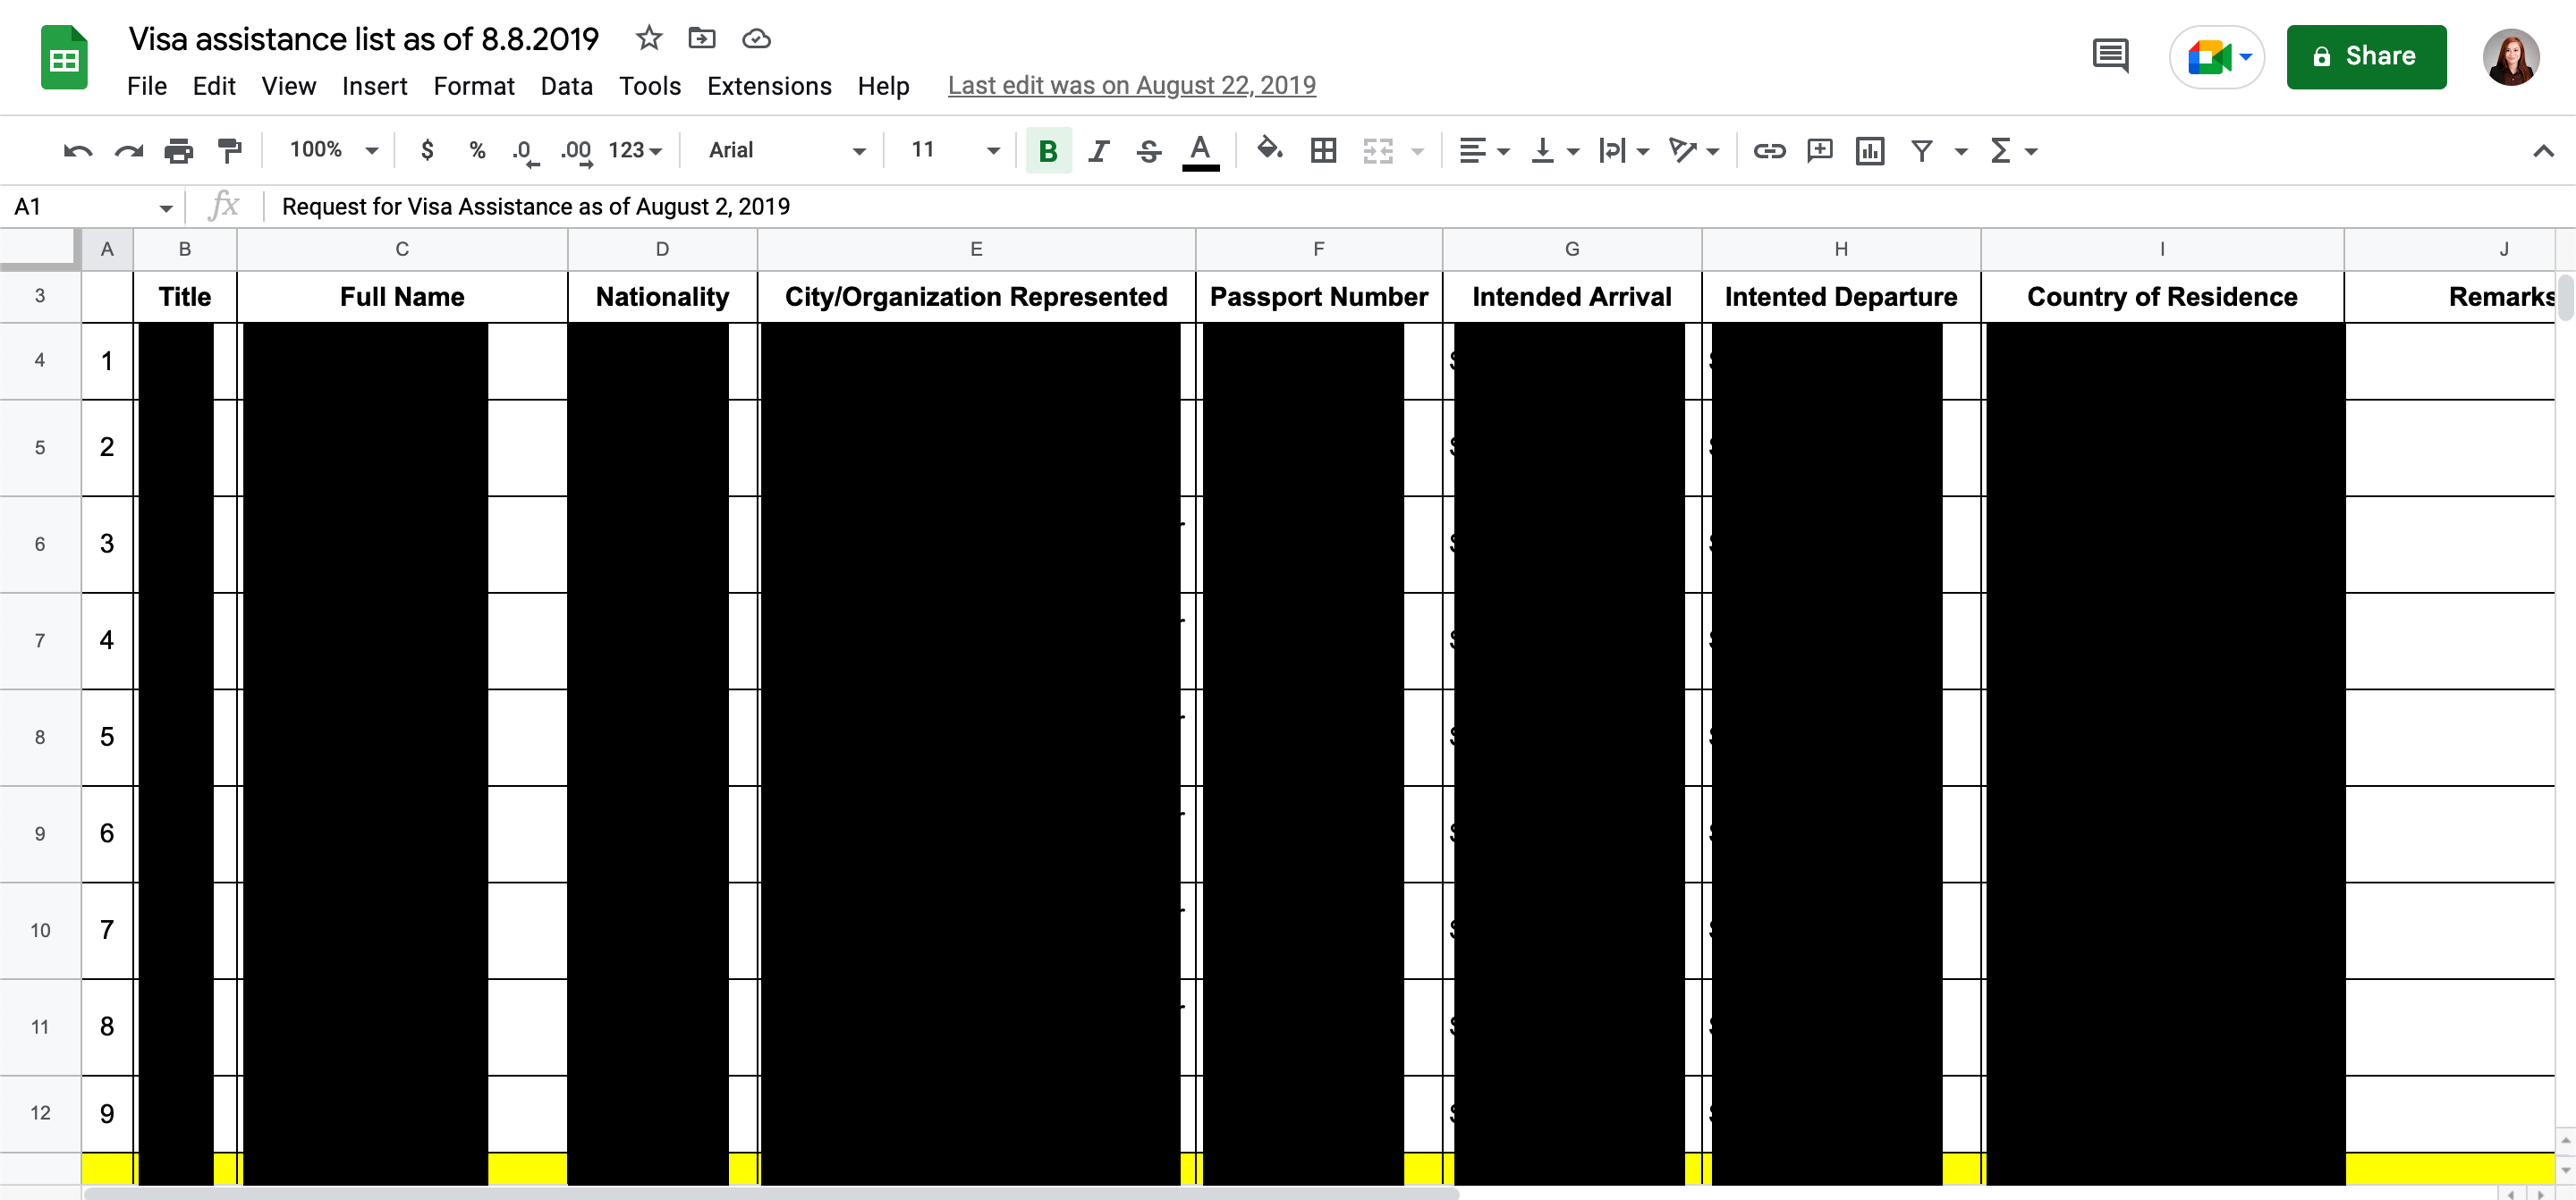2576x1200 pixels.
Task: Star this spreadsheet
Action: click(649, 38)
